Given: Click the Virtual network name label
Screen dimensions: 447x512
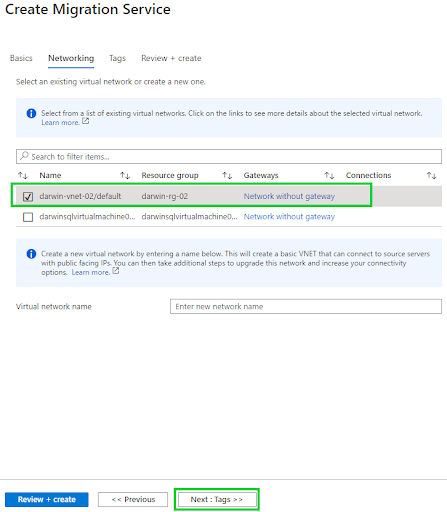Looking at the screenshot, I should tap(54, 307).
